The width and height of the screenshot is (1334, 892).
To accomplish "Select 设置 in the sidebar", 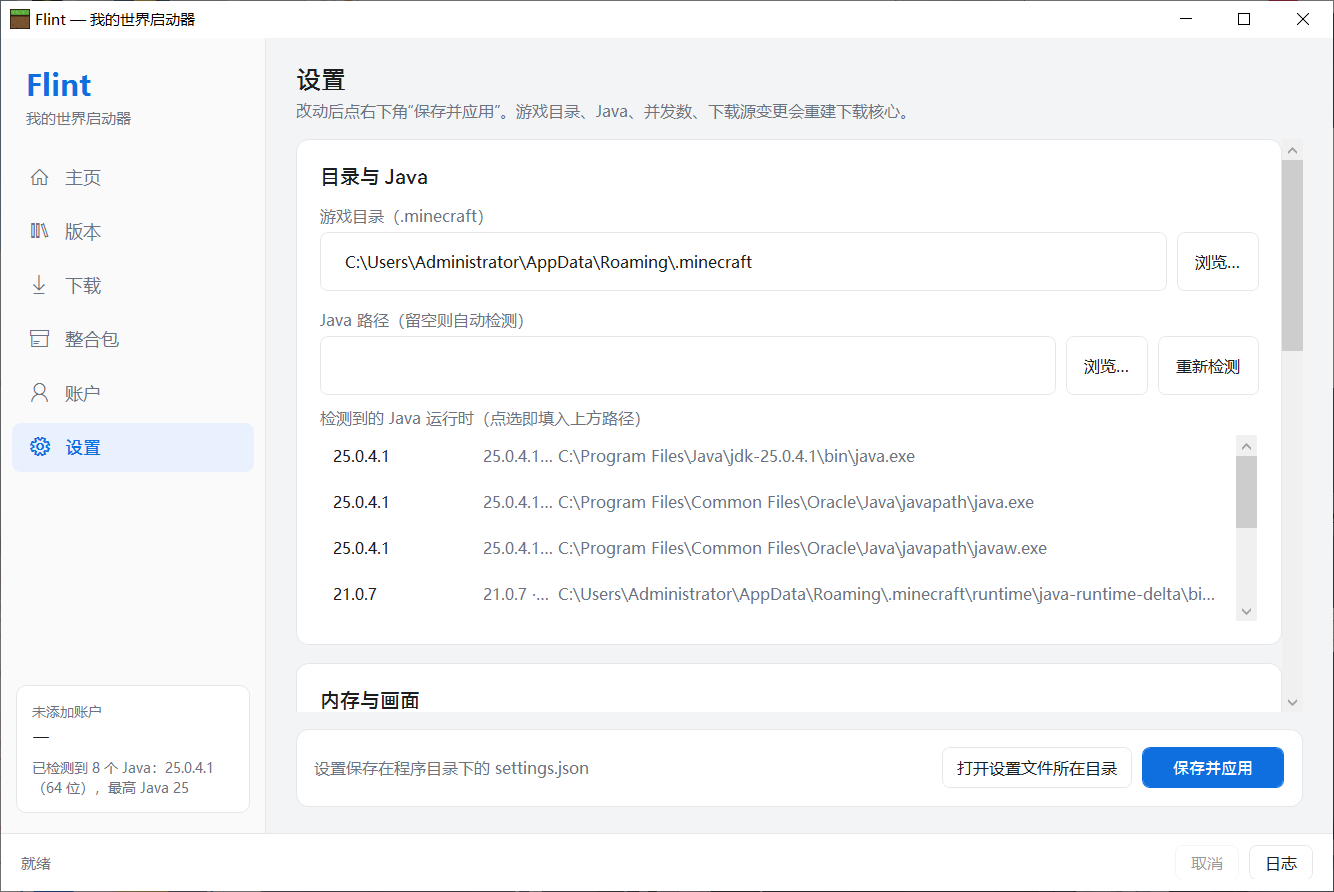I will point(133,447).
